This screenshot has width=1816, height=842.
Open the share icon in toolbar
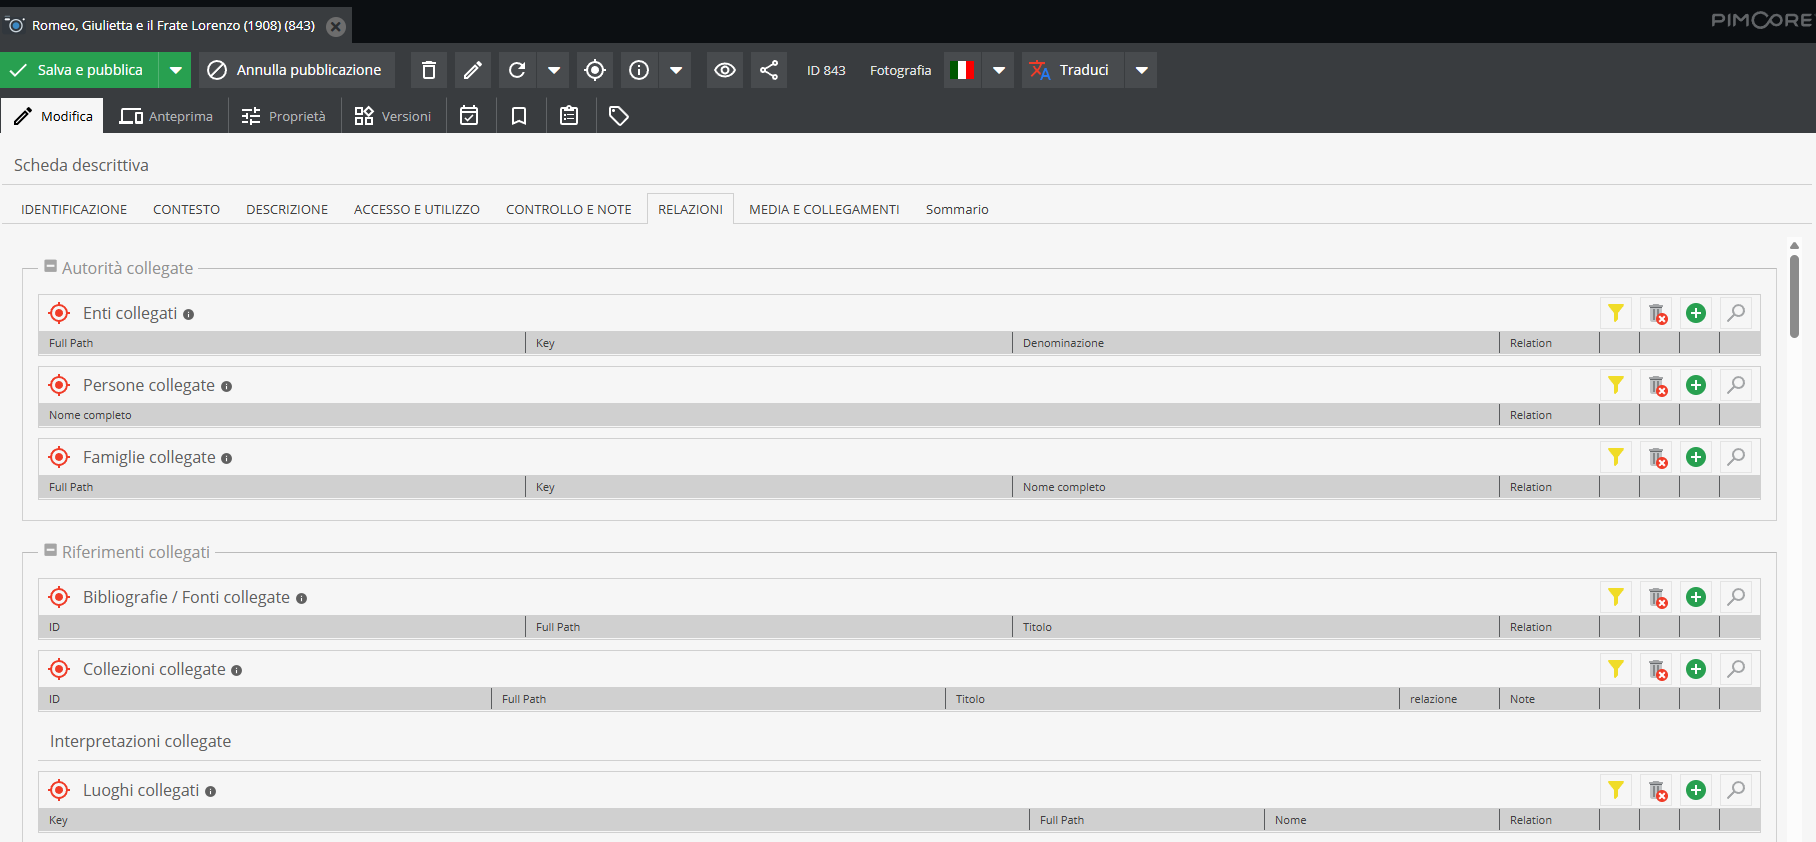(769, 70)
